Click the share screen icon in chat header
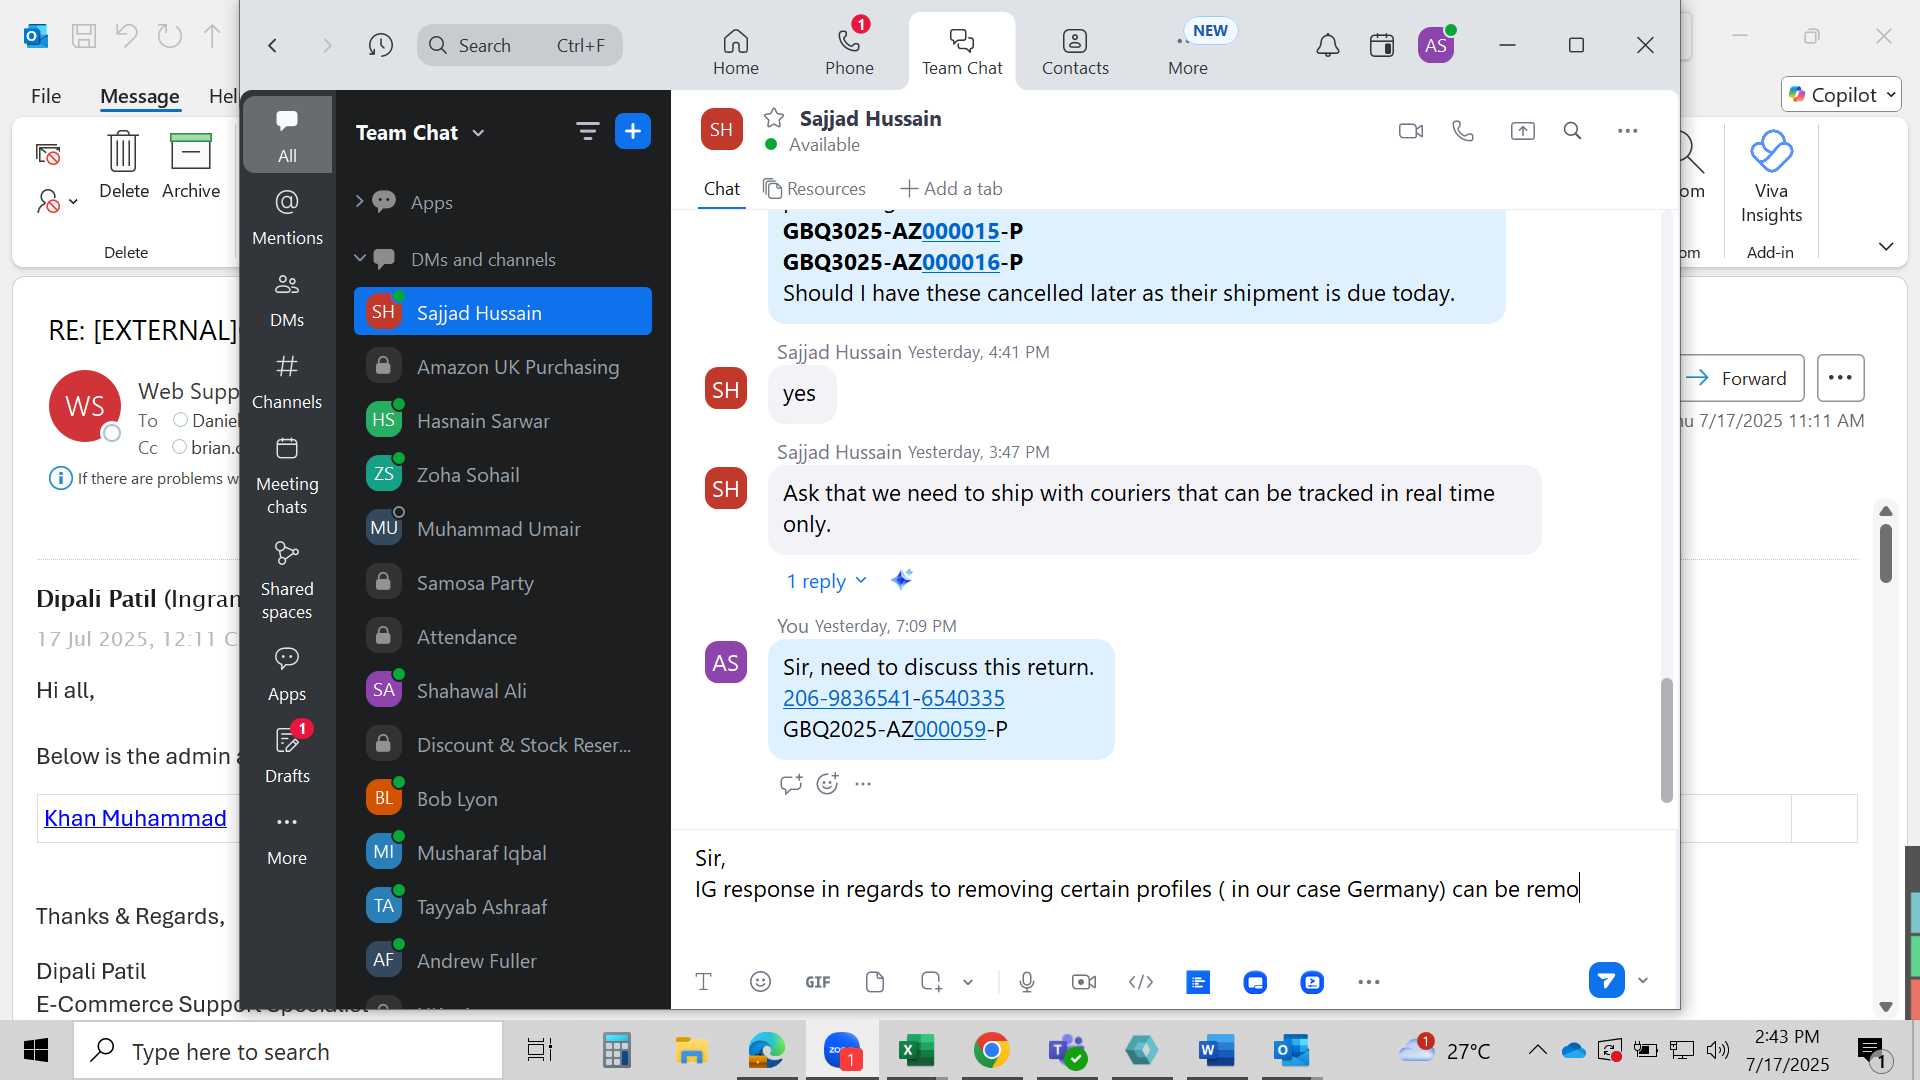Image resolution: width=1920 pixels, height=1080 pixels. point(1522,131)
